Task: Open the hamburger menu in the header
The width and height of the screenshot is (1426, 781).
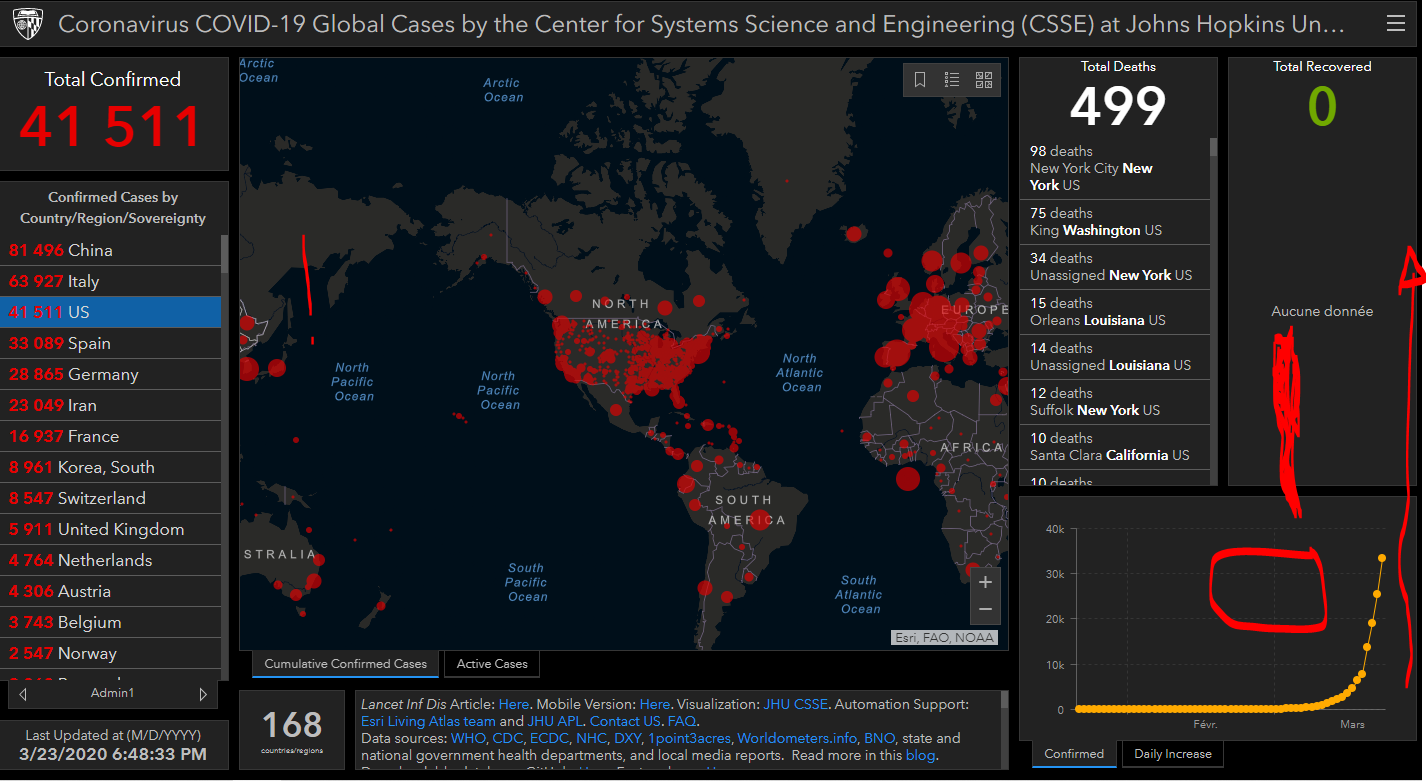Action: (1396, 24)
